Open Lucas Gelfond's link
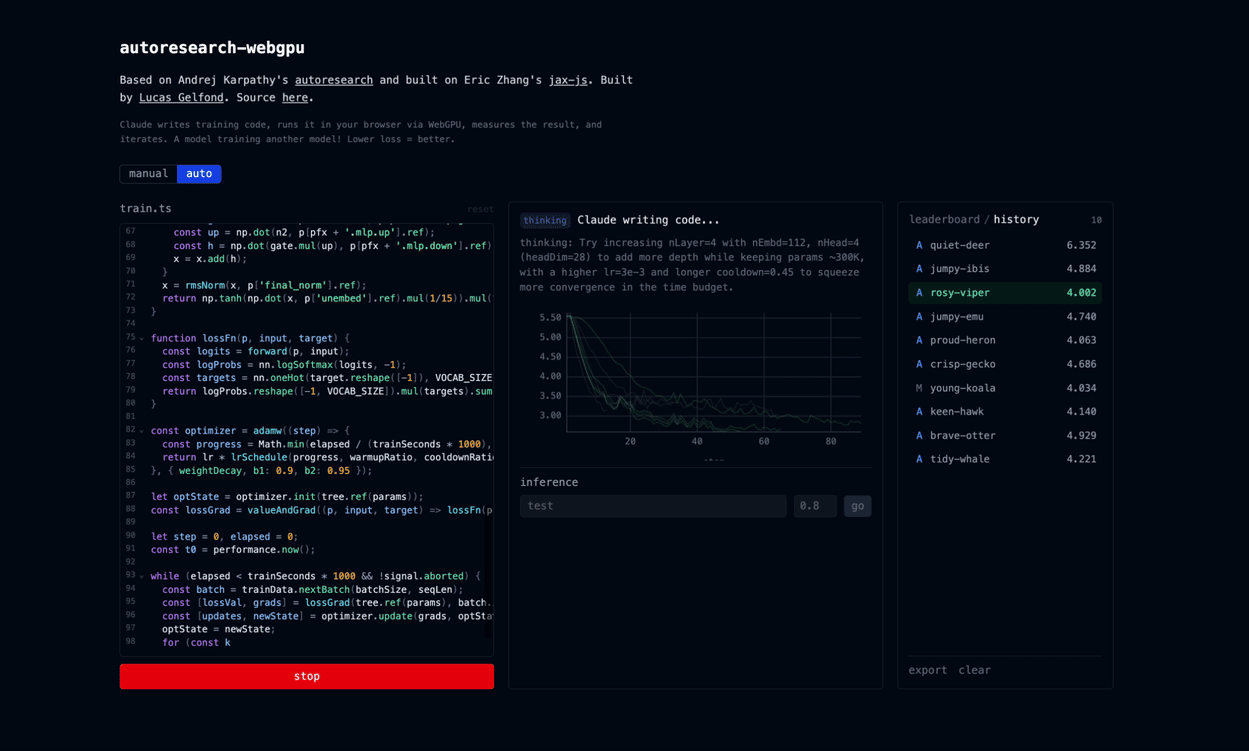Image resolution: width=1249 pixels, height=751 pixels. [181, 97]
